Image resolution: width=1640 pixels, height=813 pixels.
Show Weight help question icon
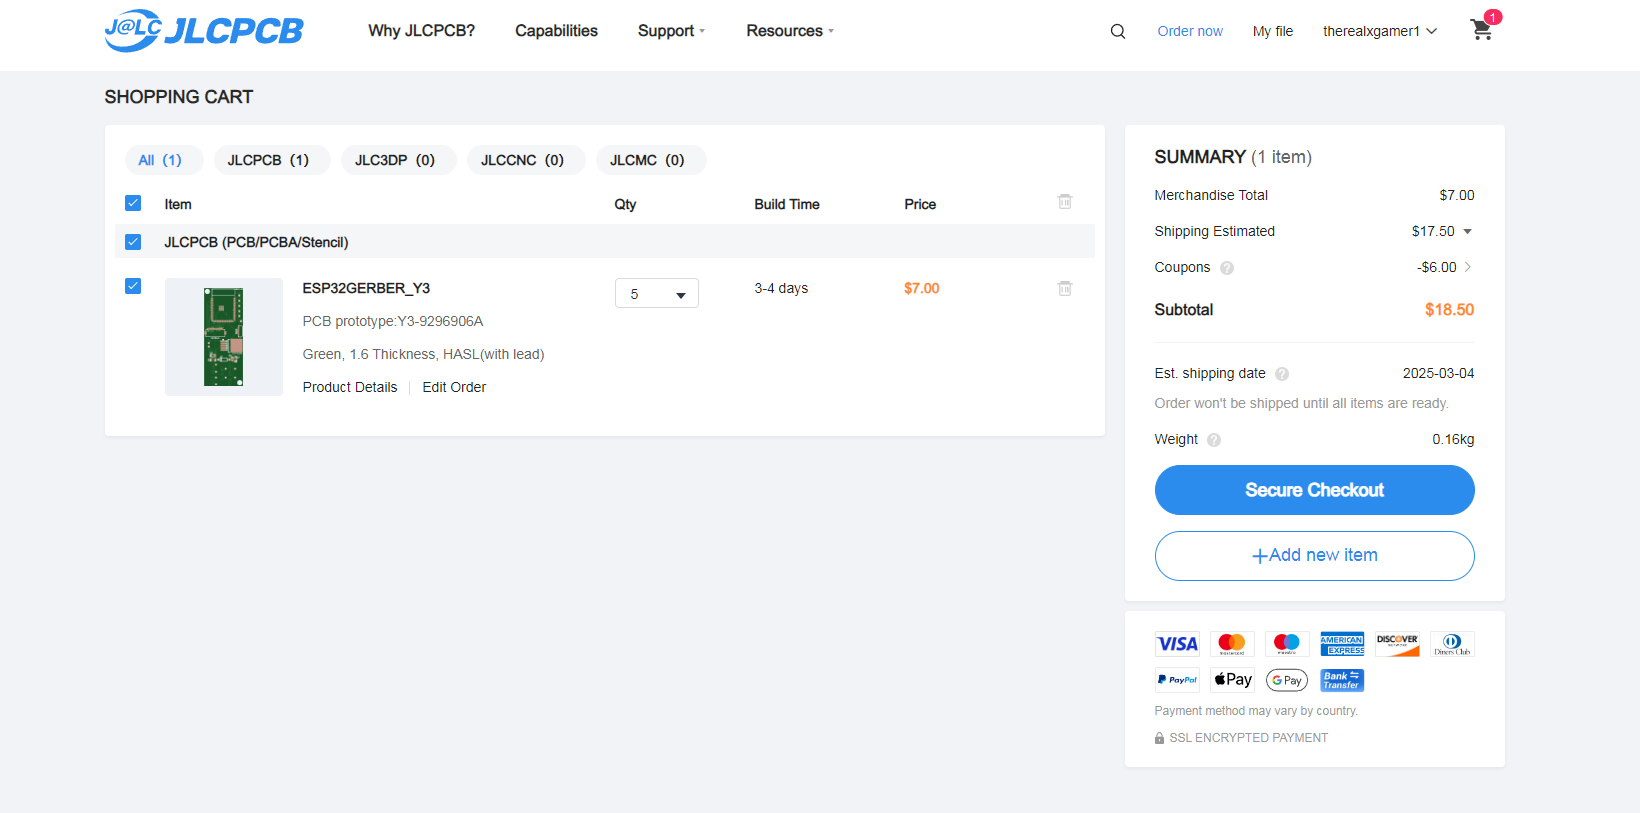pyautogui.click(x=1214, y=440)
